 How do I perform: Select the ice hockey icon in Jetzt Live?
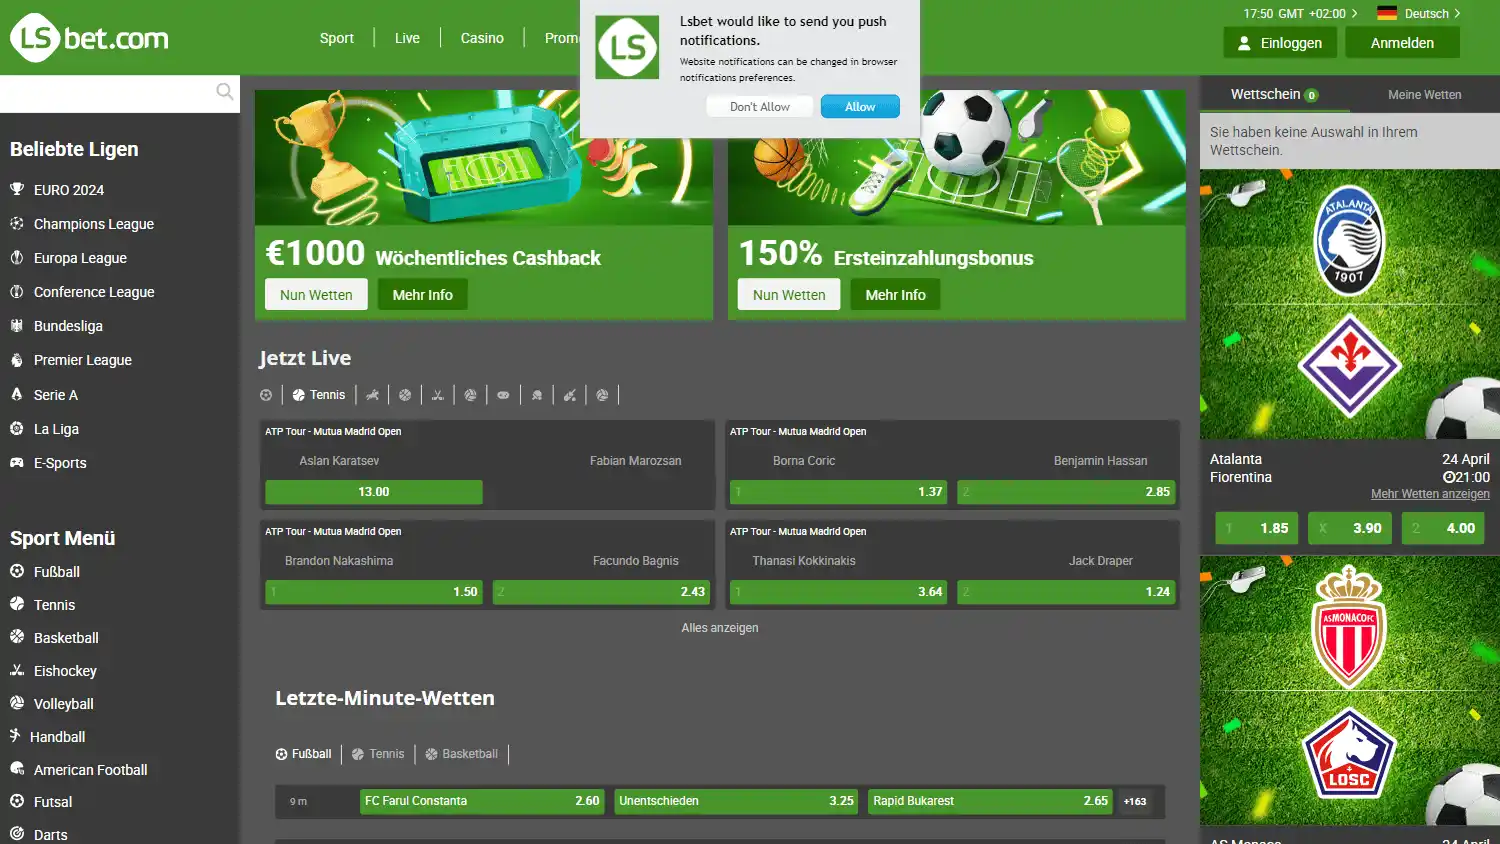(x=438, y=395)
